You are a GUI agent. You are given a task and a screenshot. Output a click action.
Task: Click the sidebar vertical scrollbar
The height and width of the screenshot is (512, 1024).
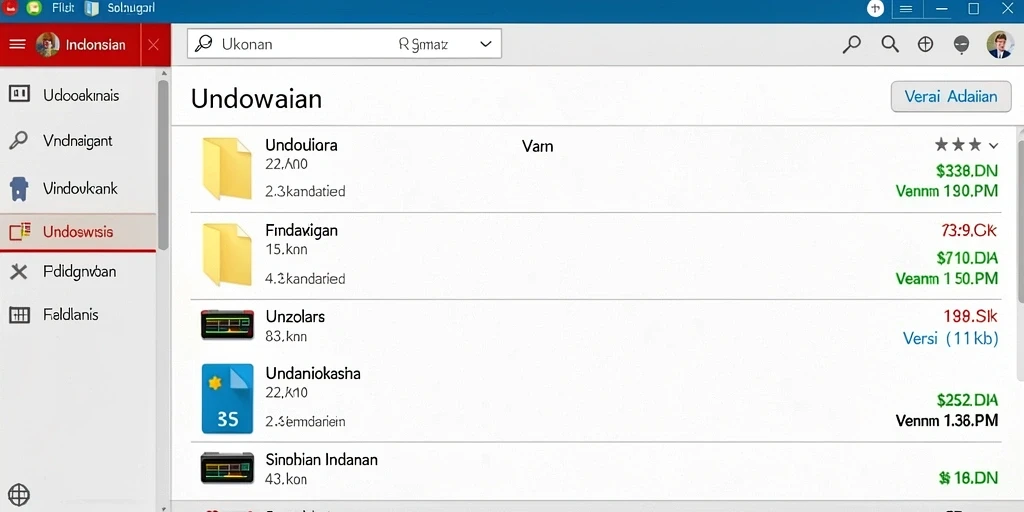[x=163, y=165]
